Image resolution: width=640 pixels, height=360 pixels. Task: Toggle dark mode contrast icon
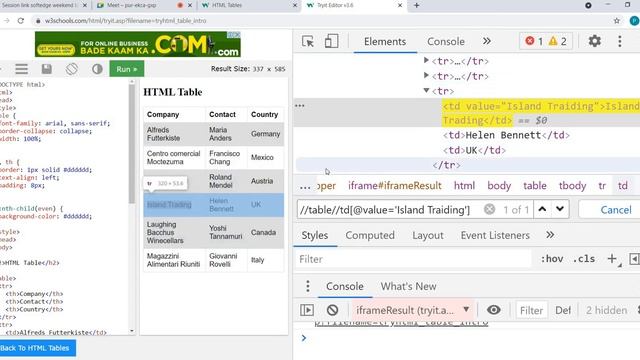(x=97, y=69)
